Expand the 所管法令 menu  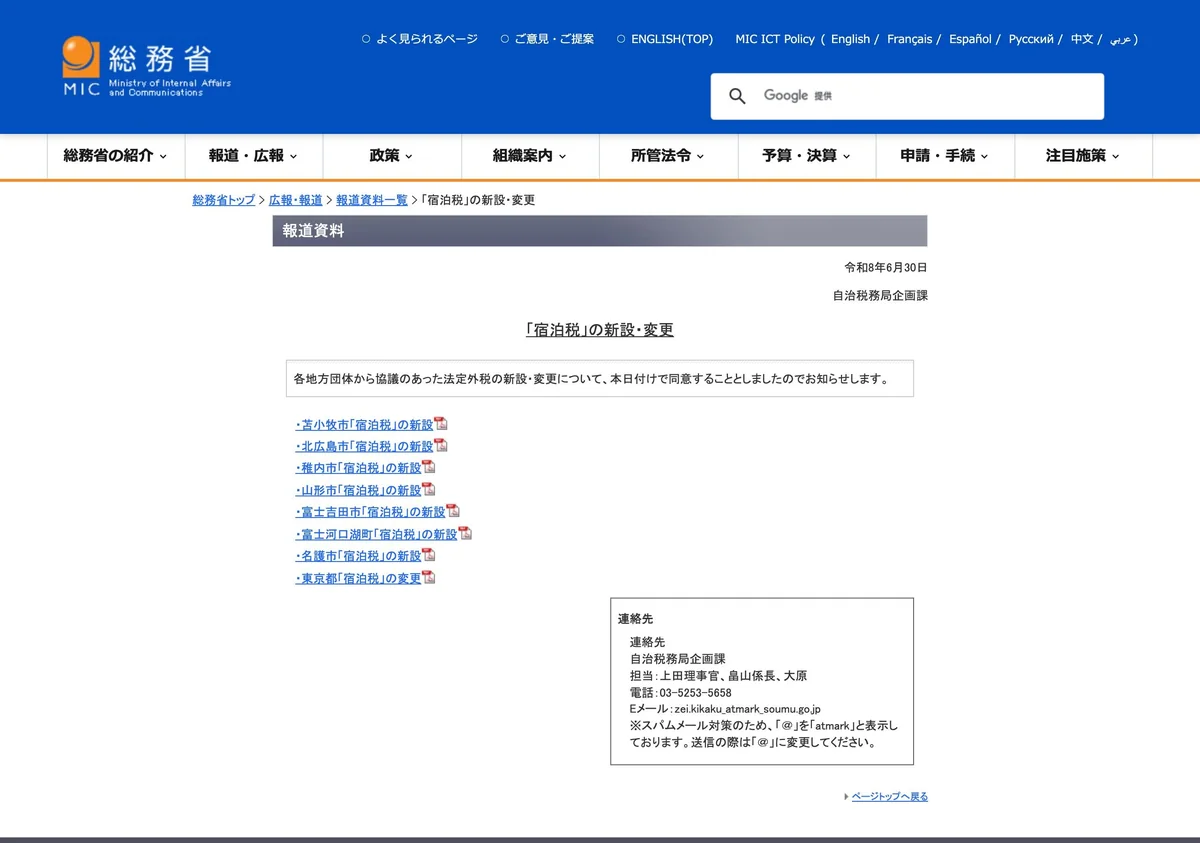coord(668,156)
